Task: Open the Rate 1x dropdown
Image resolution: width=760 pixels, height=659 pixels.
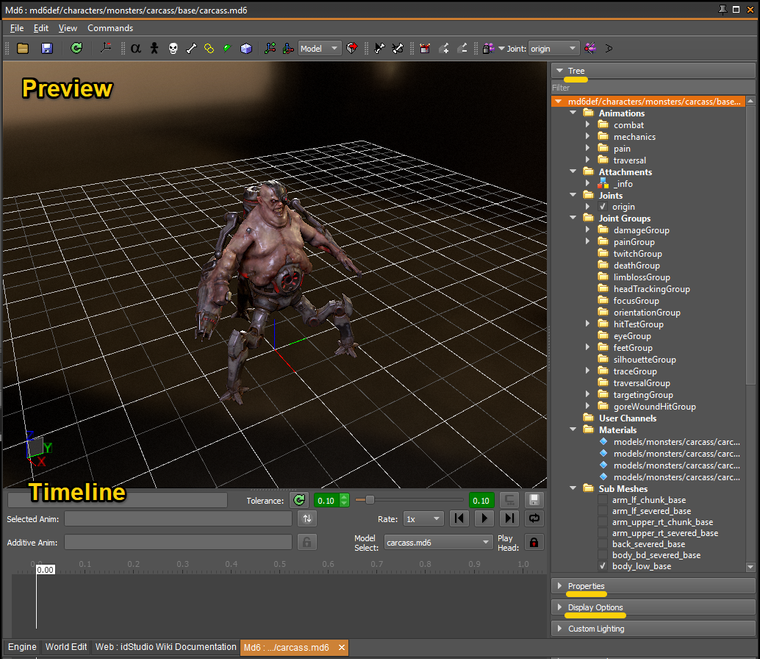Action: click(x=424, y=519)
